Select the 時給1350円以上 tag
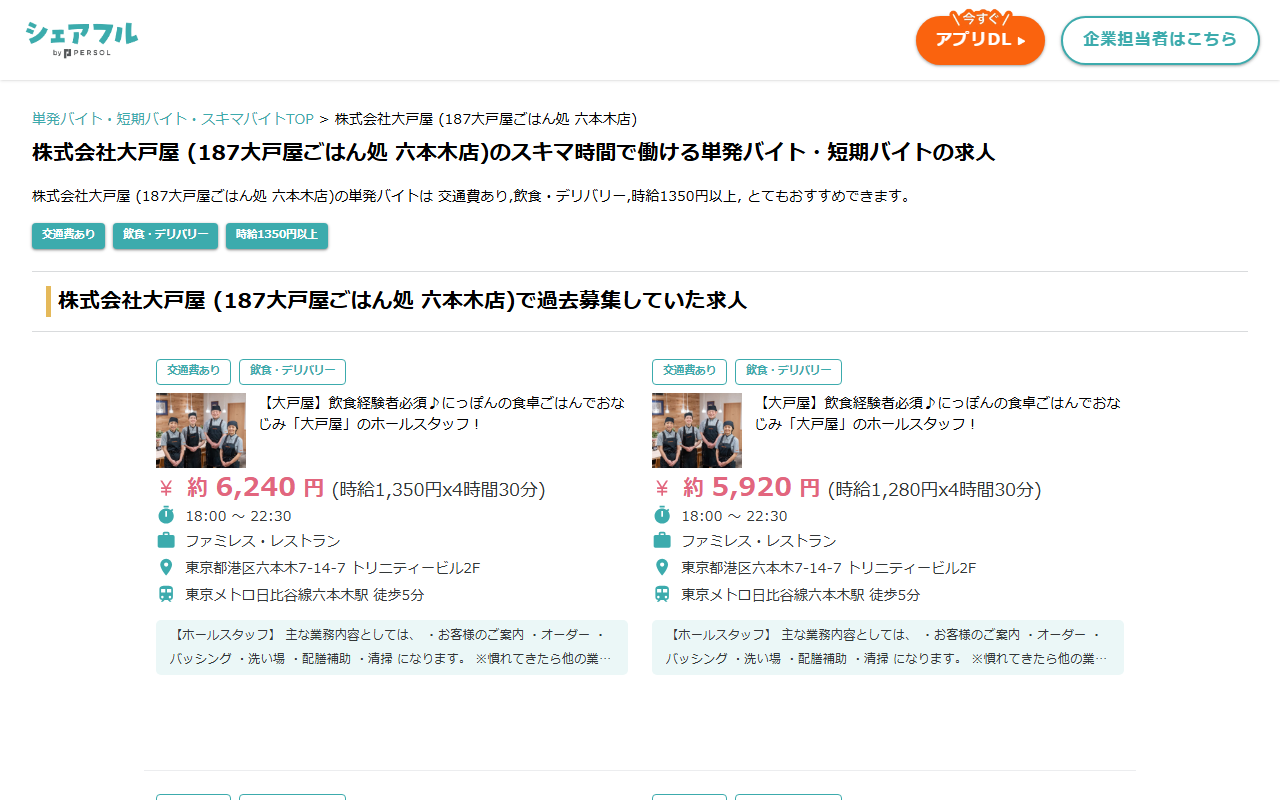This screenshot has width=1280, height=800. click(277, 235)
